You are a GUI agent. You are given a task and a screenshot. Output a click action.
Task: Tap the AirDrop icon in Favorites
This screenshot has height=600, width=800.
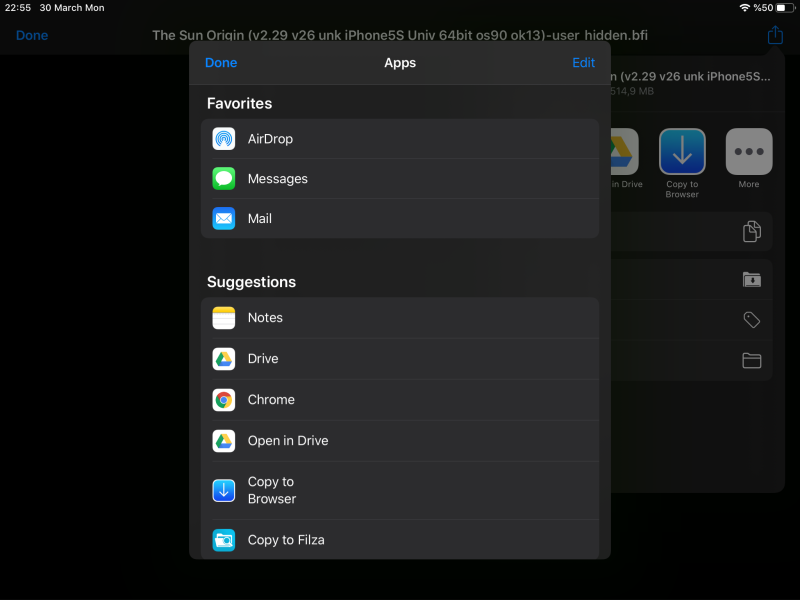coord(224,139)
